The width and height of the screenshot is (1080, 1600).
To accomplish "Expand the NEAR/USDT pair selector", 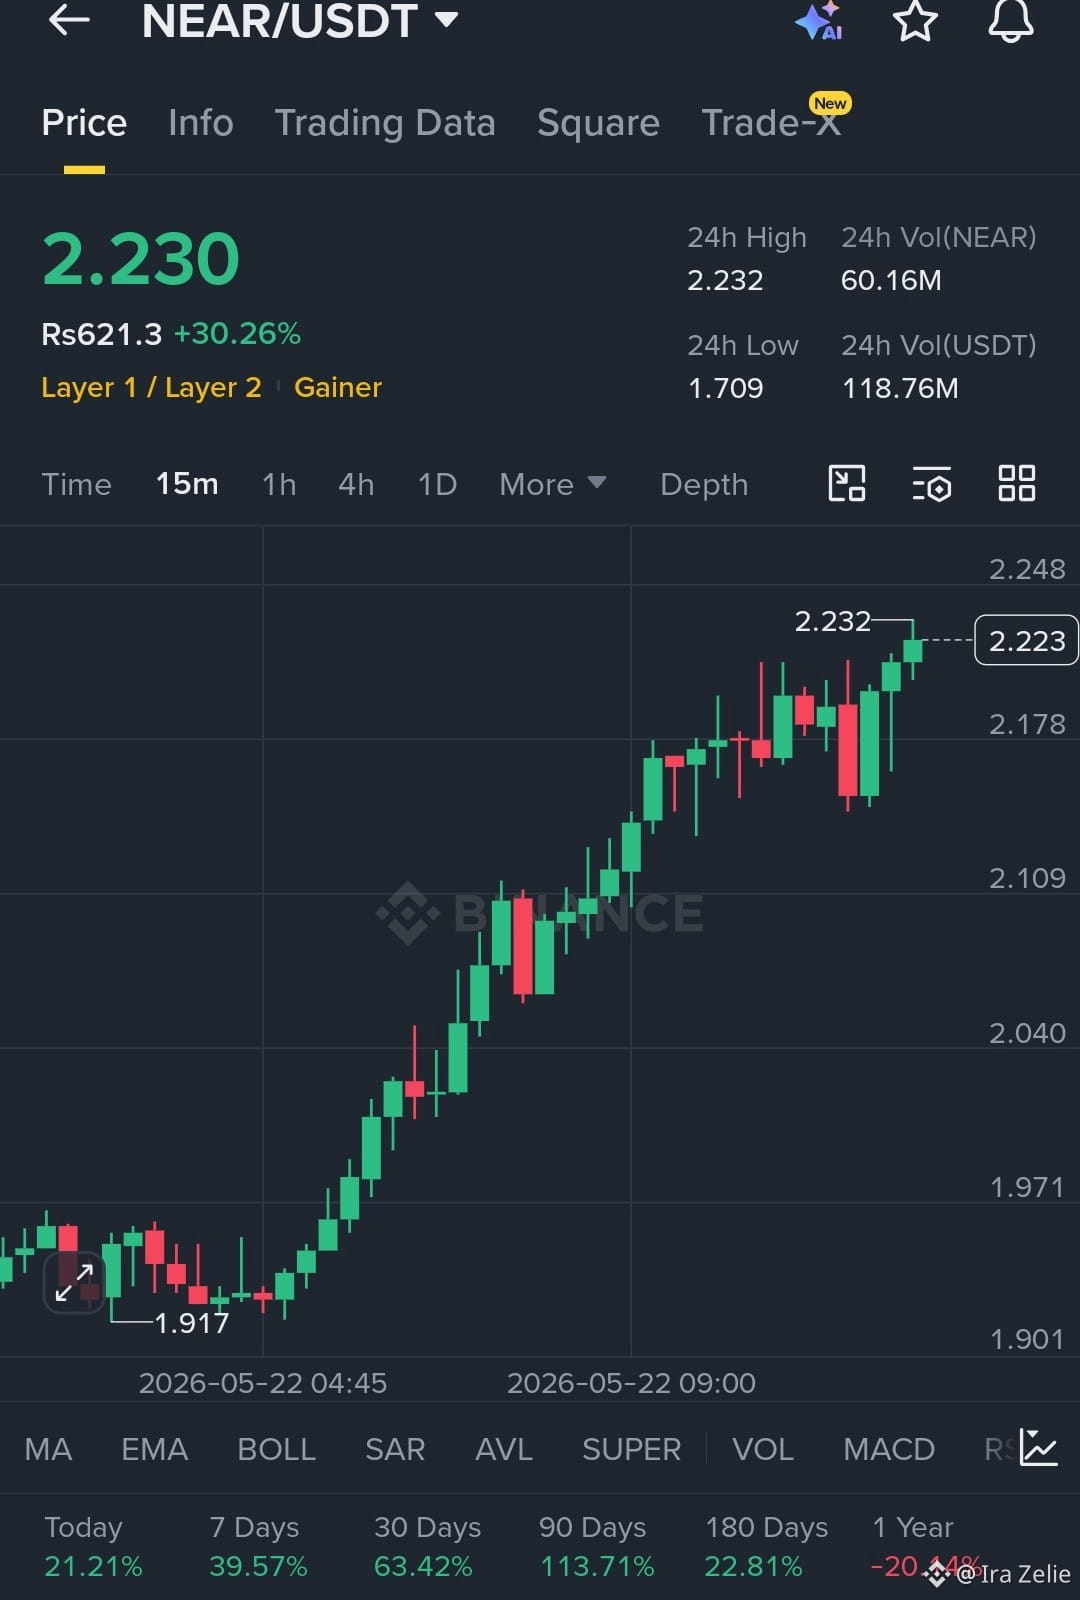I will [300, 20].
